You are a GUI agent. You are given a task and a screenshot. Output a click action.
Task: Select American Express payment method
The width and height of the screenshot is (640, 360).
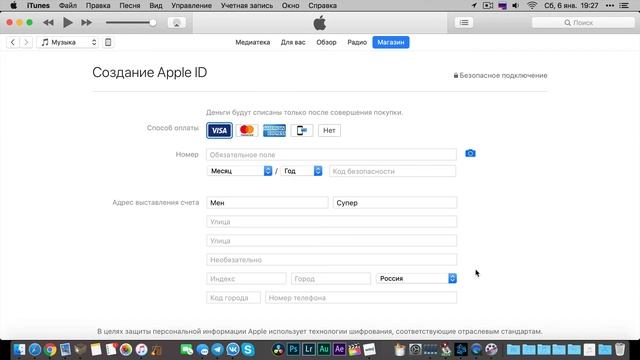click(x=274, y=131)
